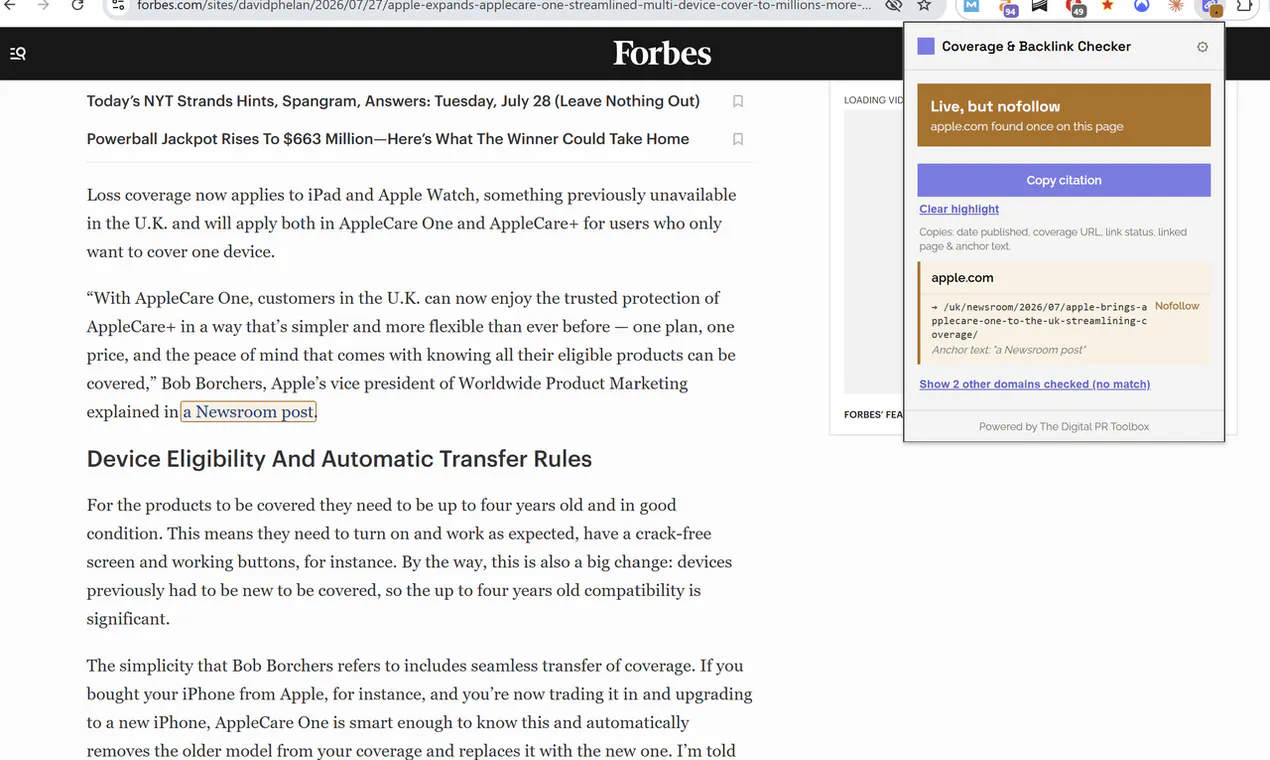Click the Forbes URL address bar
Screen dimensions: 1270x760
tap(504, 6)
